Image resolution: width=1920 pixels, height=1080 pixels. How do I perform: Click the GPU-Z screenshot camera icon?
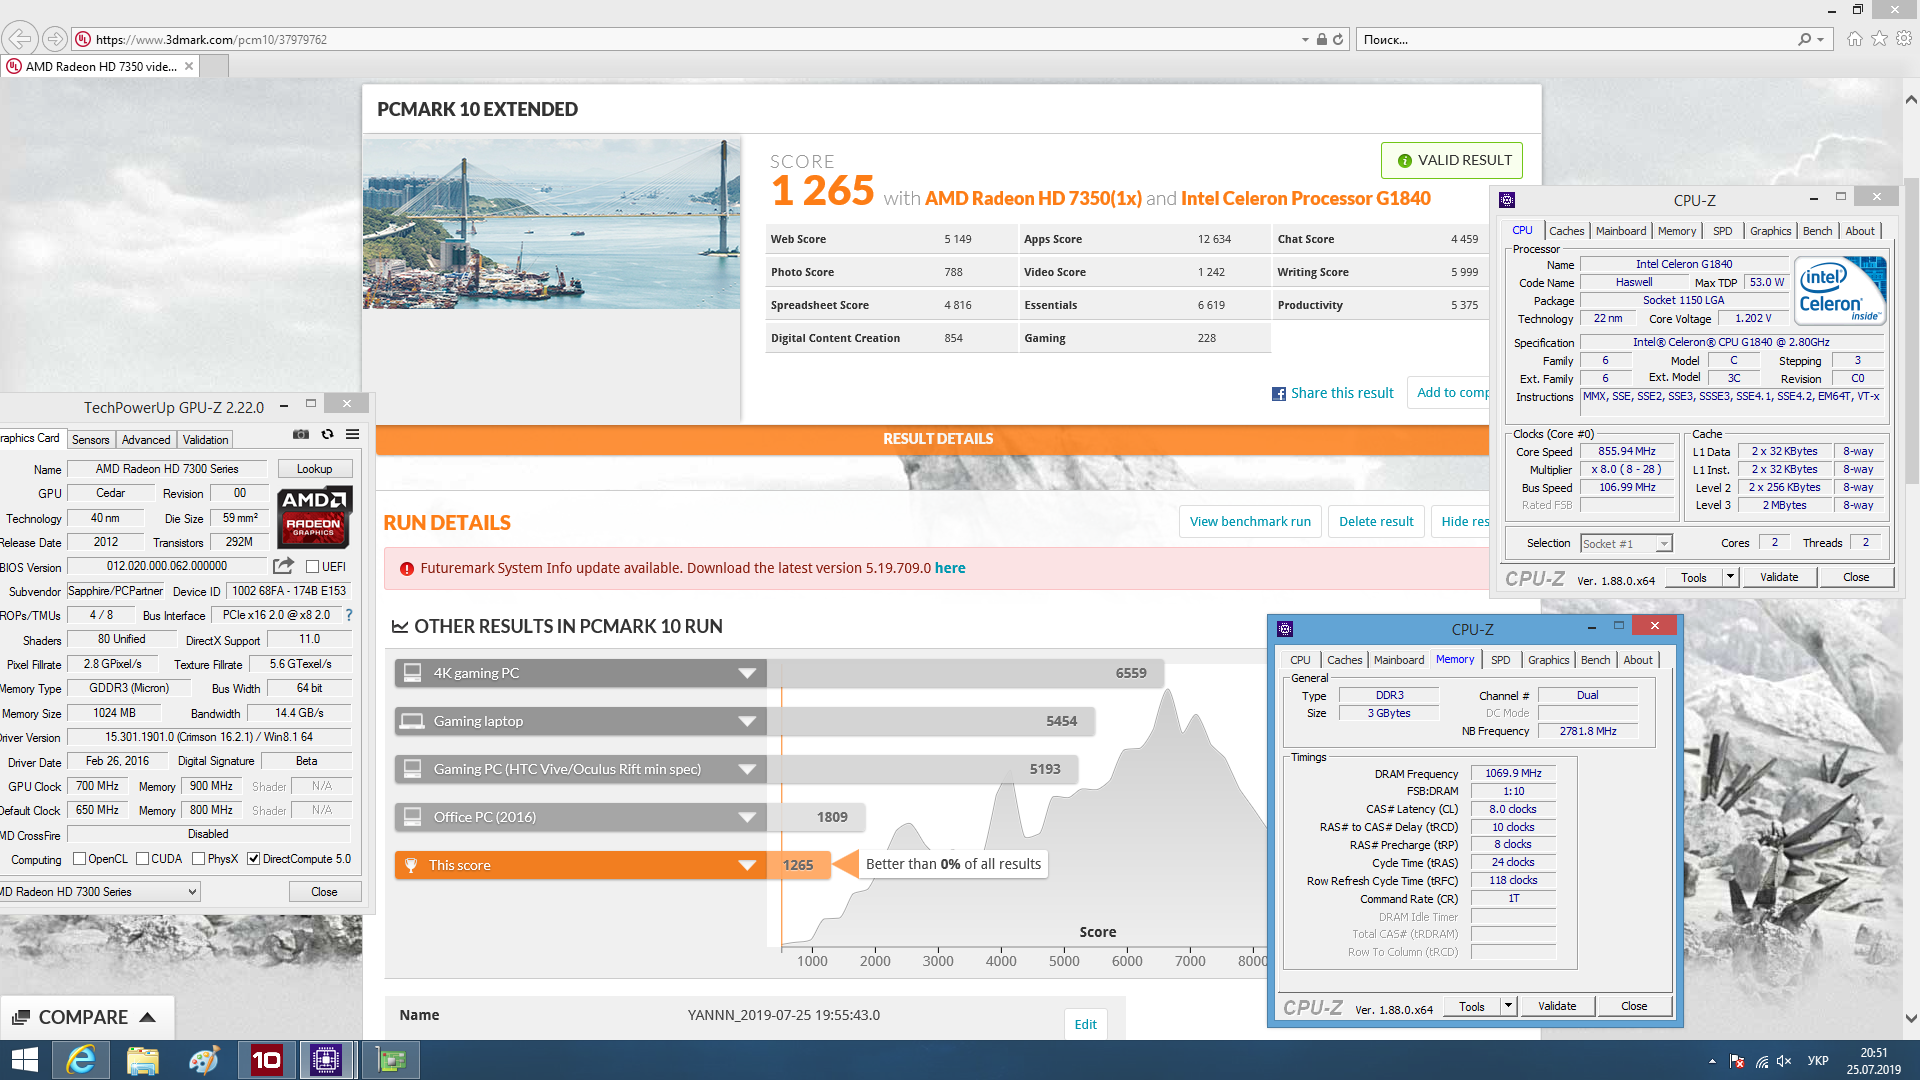click(x=300, y=435)
